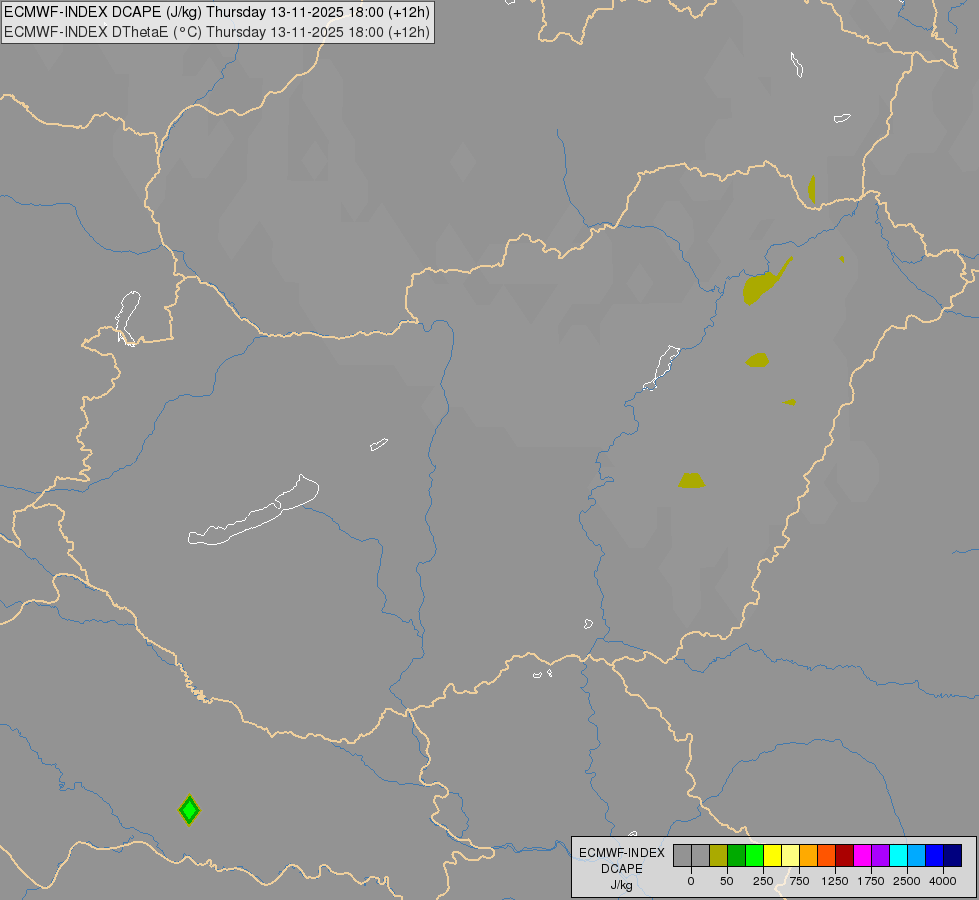Image resolution: width=979 pixels, height=900 pixels.
Task: Pick the red-orange legend swatch
Action: (827, 855)
